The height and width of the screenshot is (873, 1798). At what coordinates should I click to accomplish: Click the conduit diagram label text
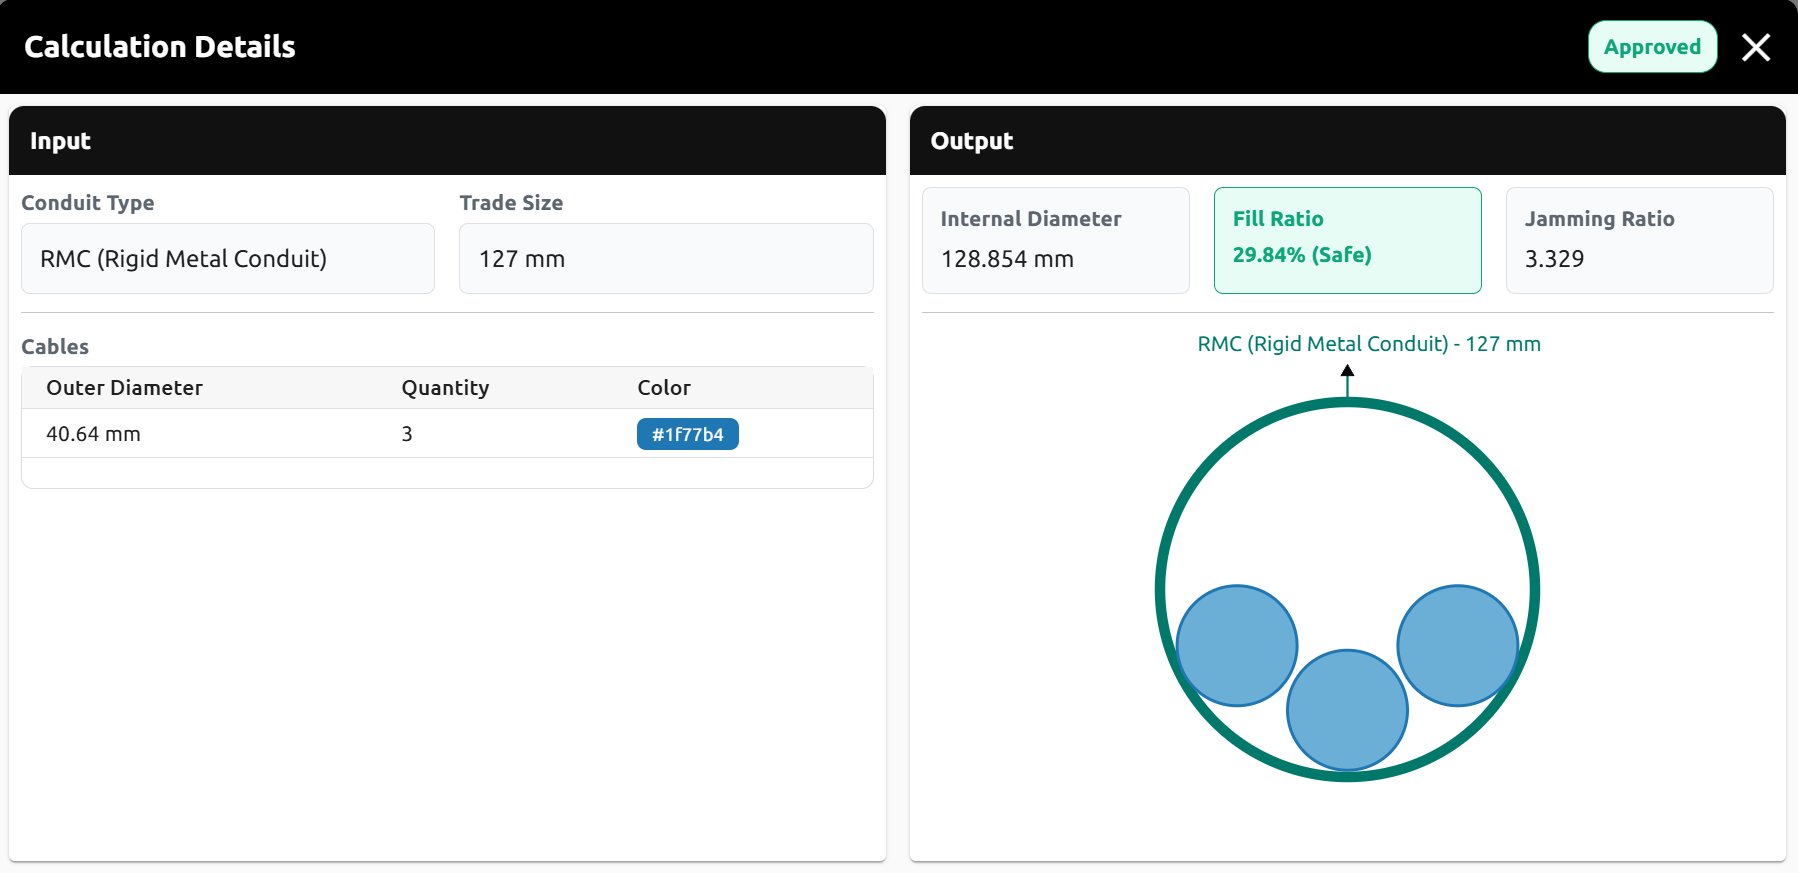1368,344
